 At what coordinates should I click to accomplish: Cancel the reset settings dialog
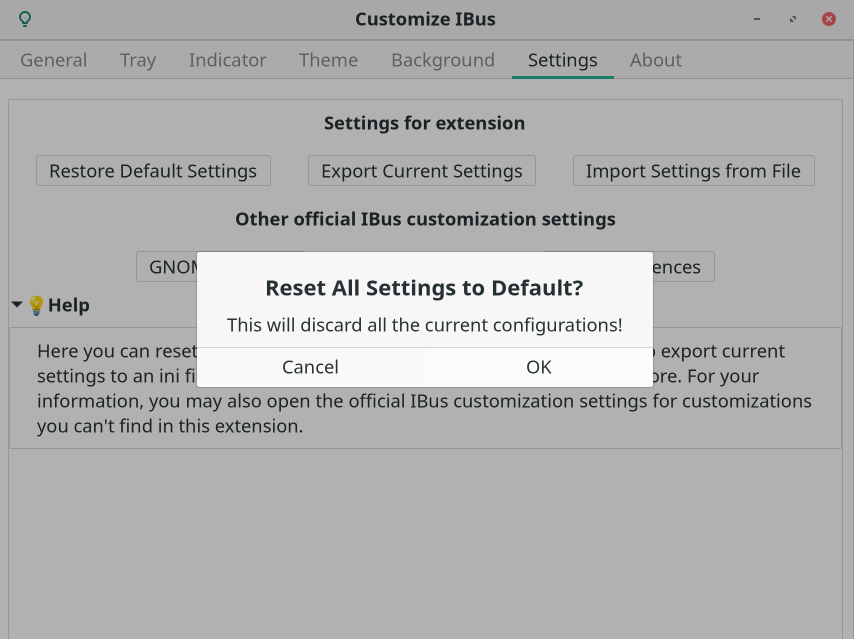(310, 367)
